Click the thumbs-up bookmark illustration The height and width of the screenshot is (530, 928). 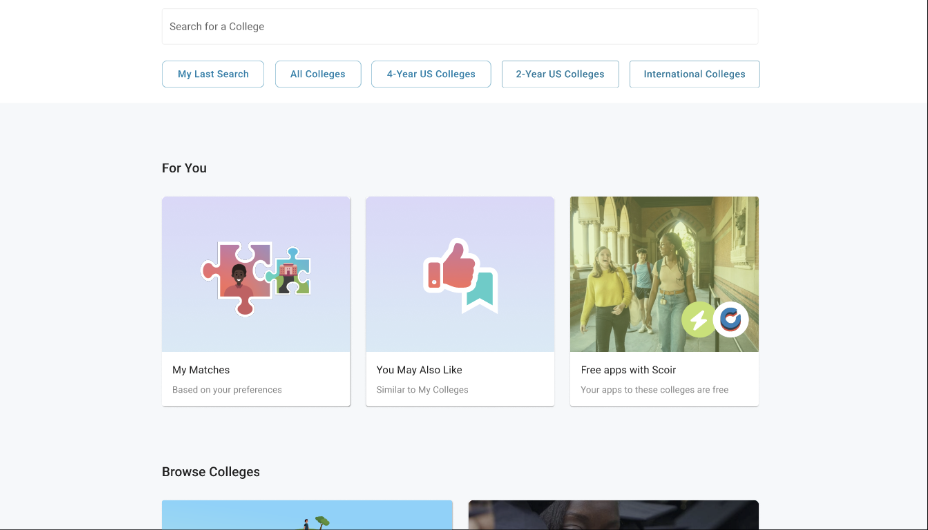pyautogui.click(x=460, y=276)
